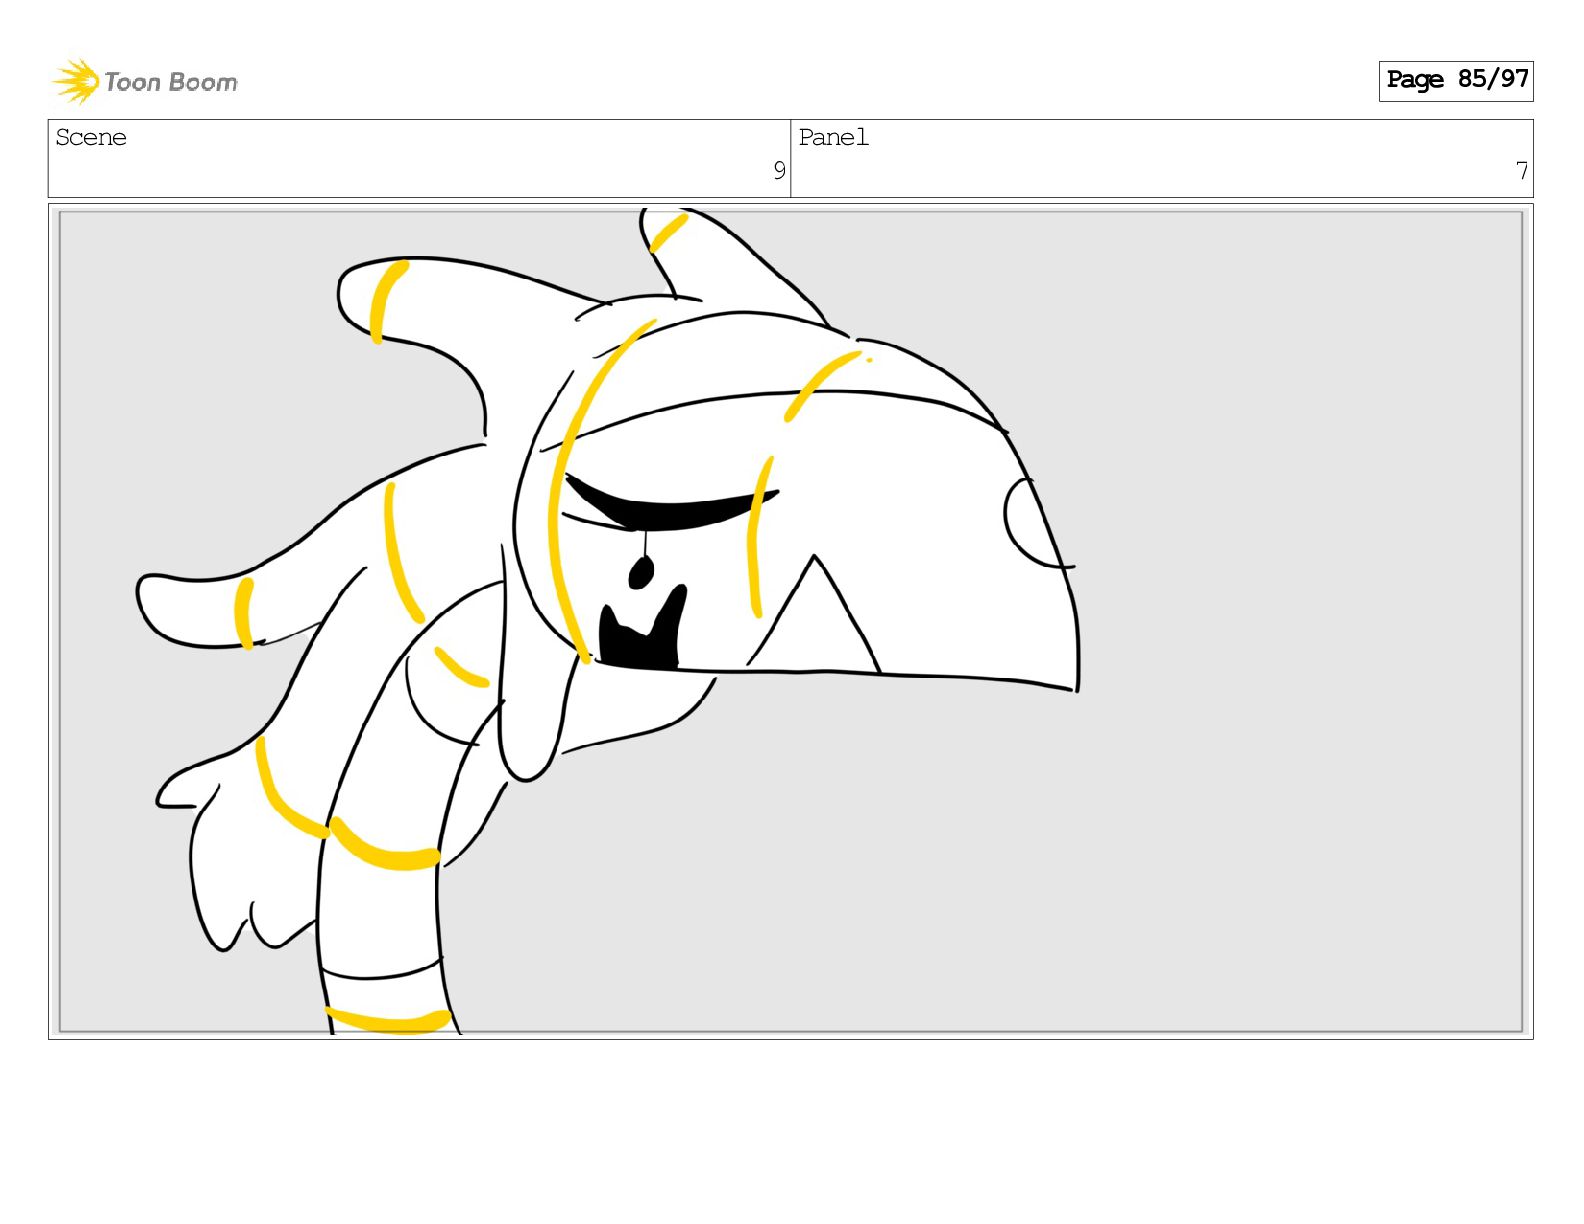The width and height of the screenshot is (1584, 1224).
Task: Click the panel number 7
Action: click(x=1522, y=171)
